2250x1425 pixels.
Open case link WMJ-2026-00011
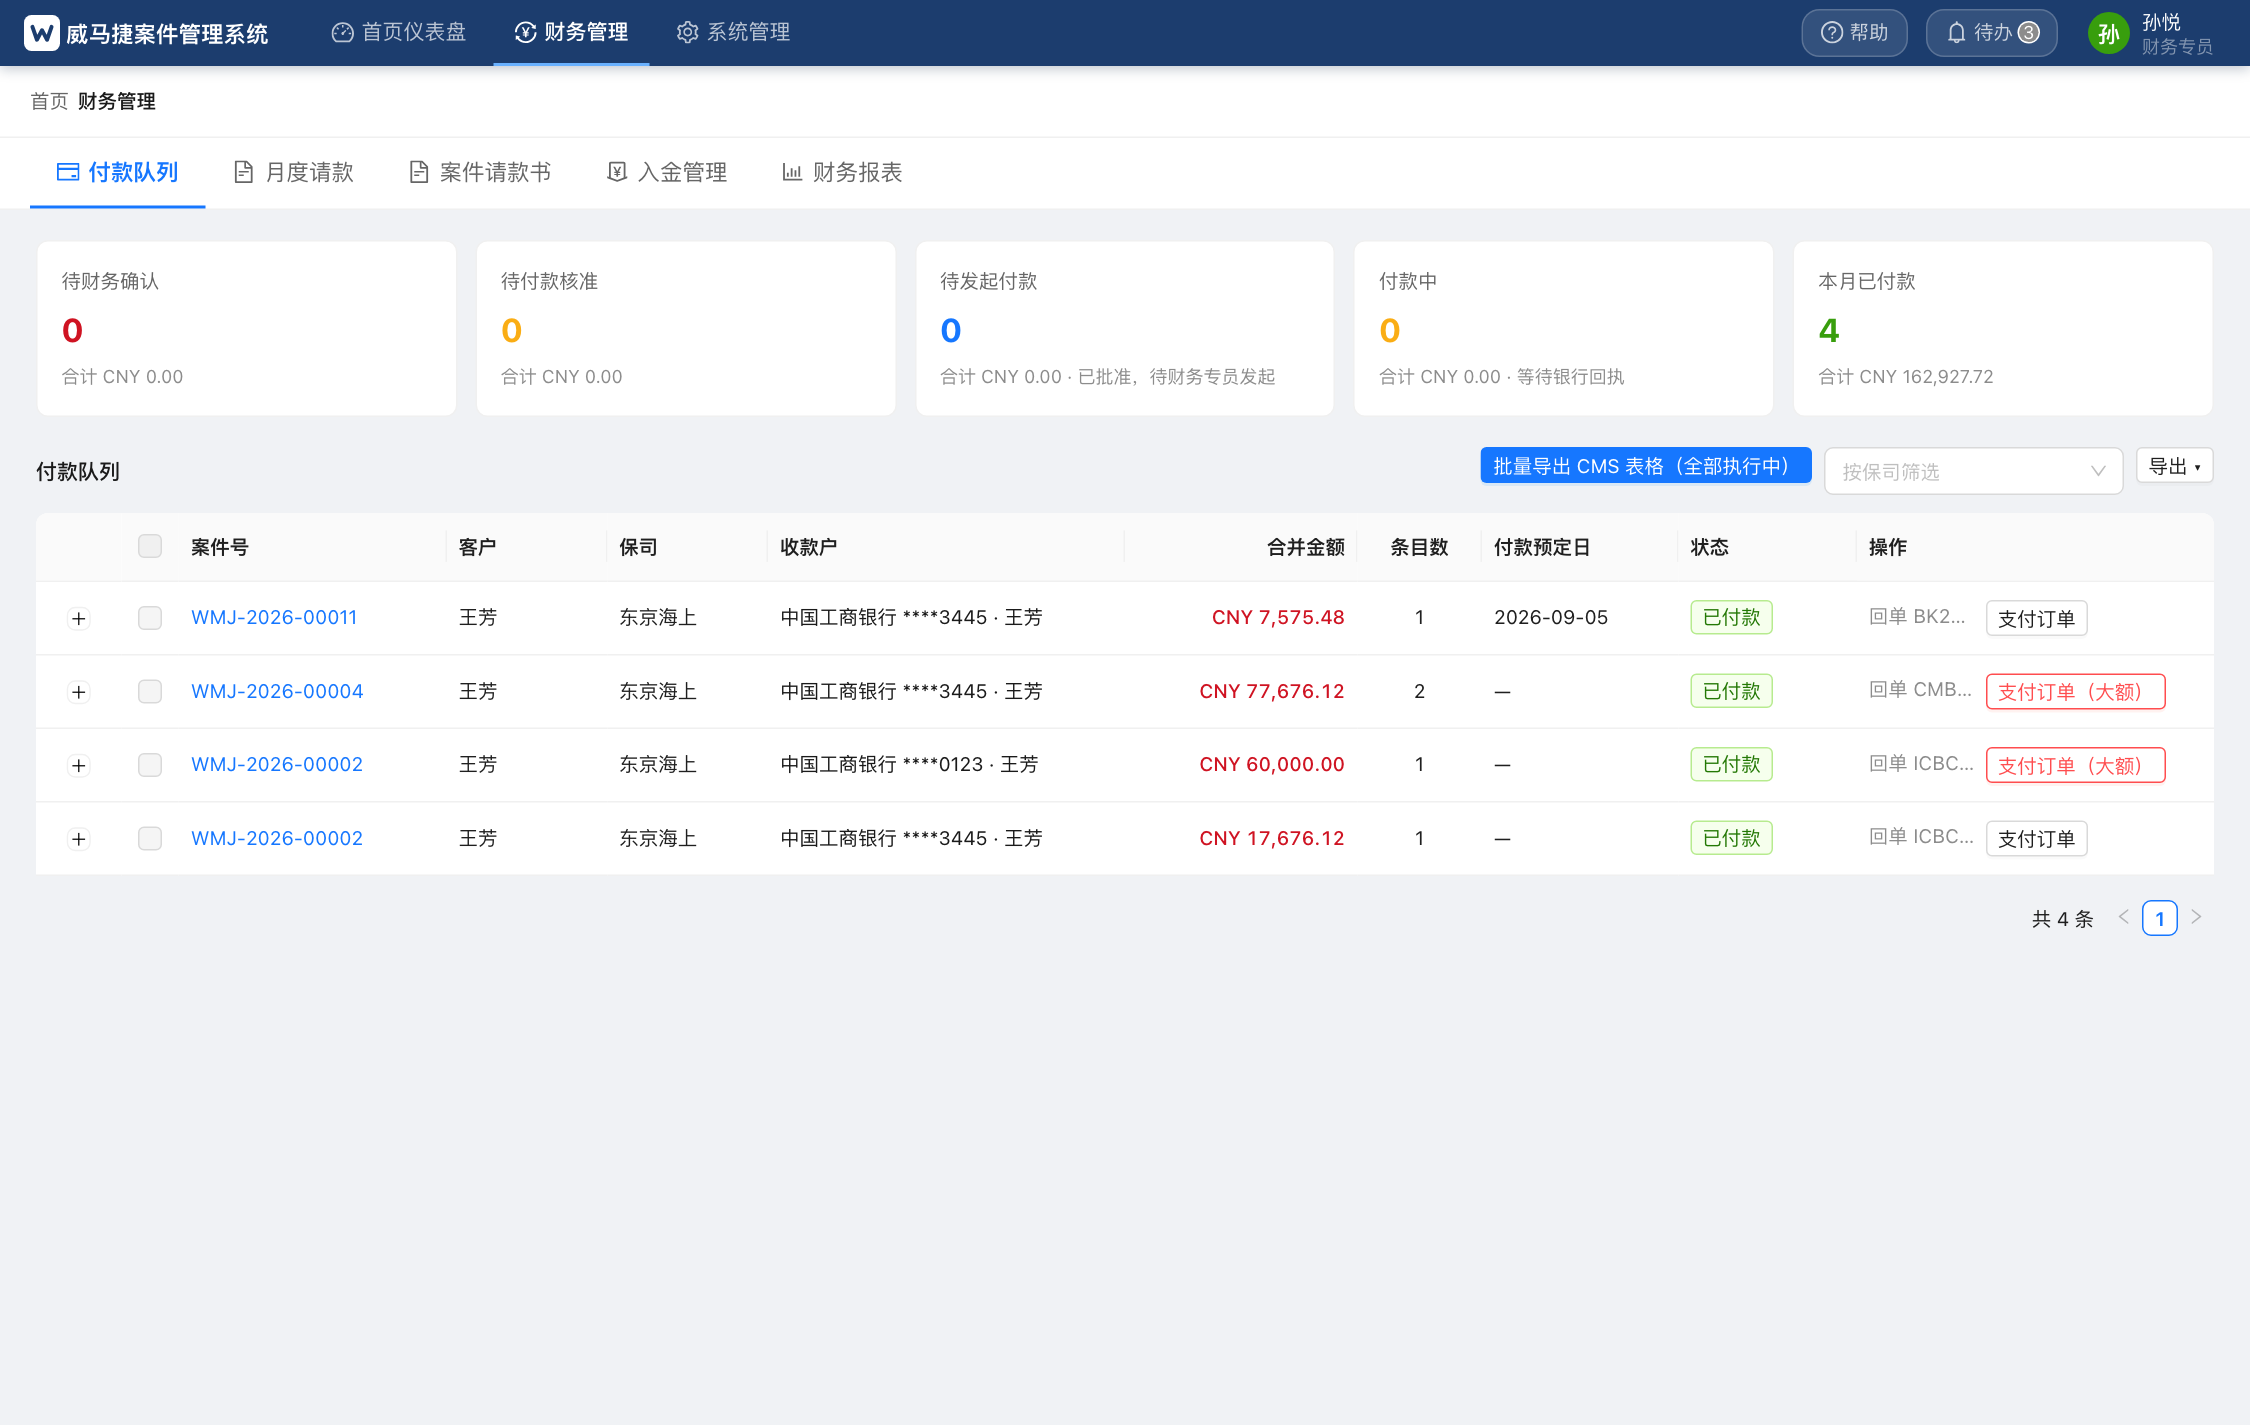click(274, 618)
